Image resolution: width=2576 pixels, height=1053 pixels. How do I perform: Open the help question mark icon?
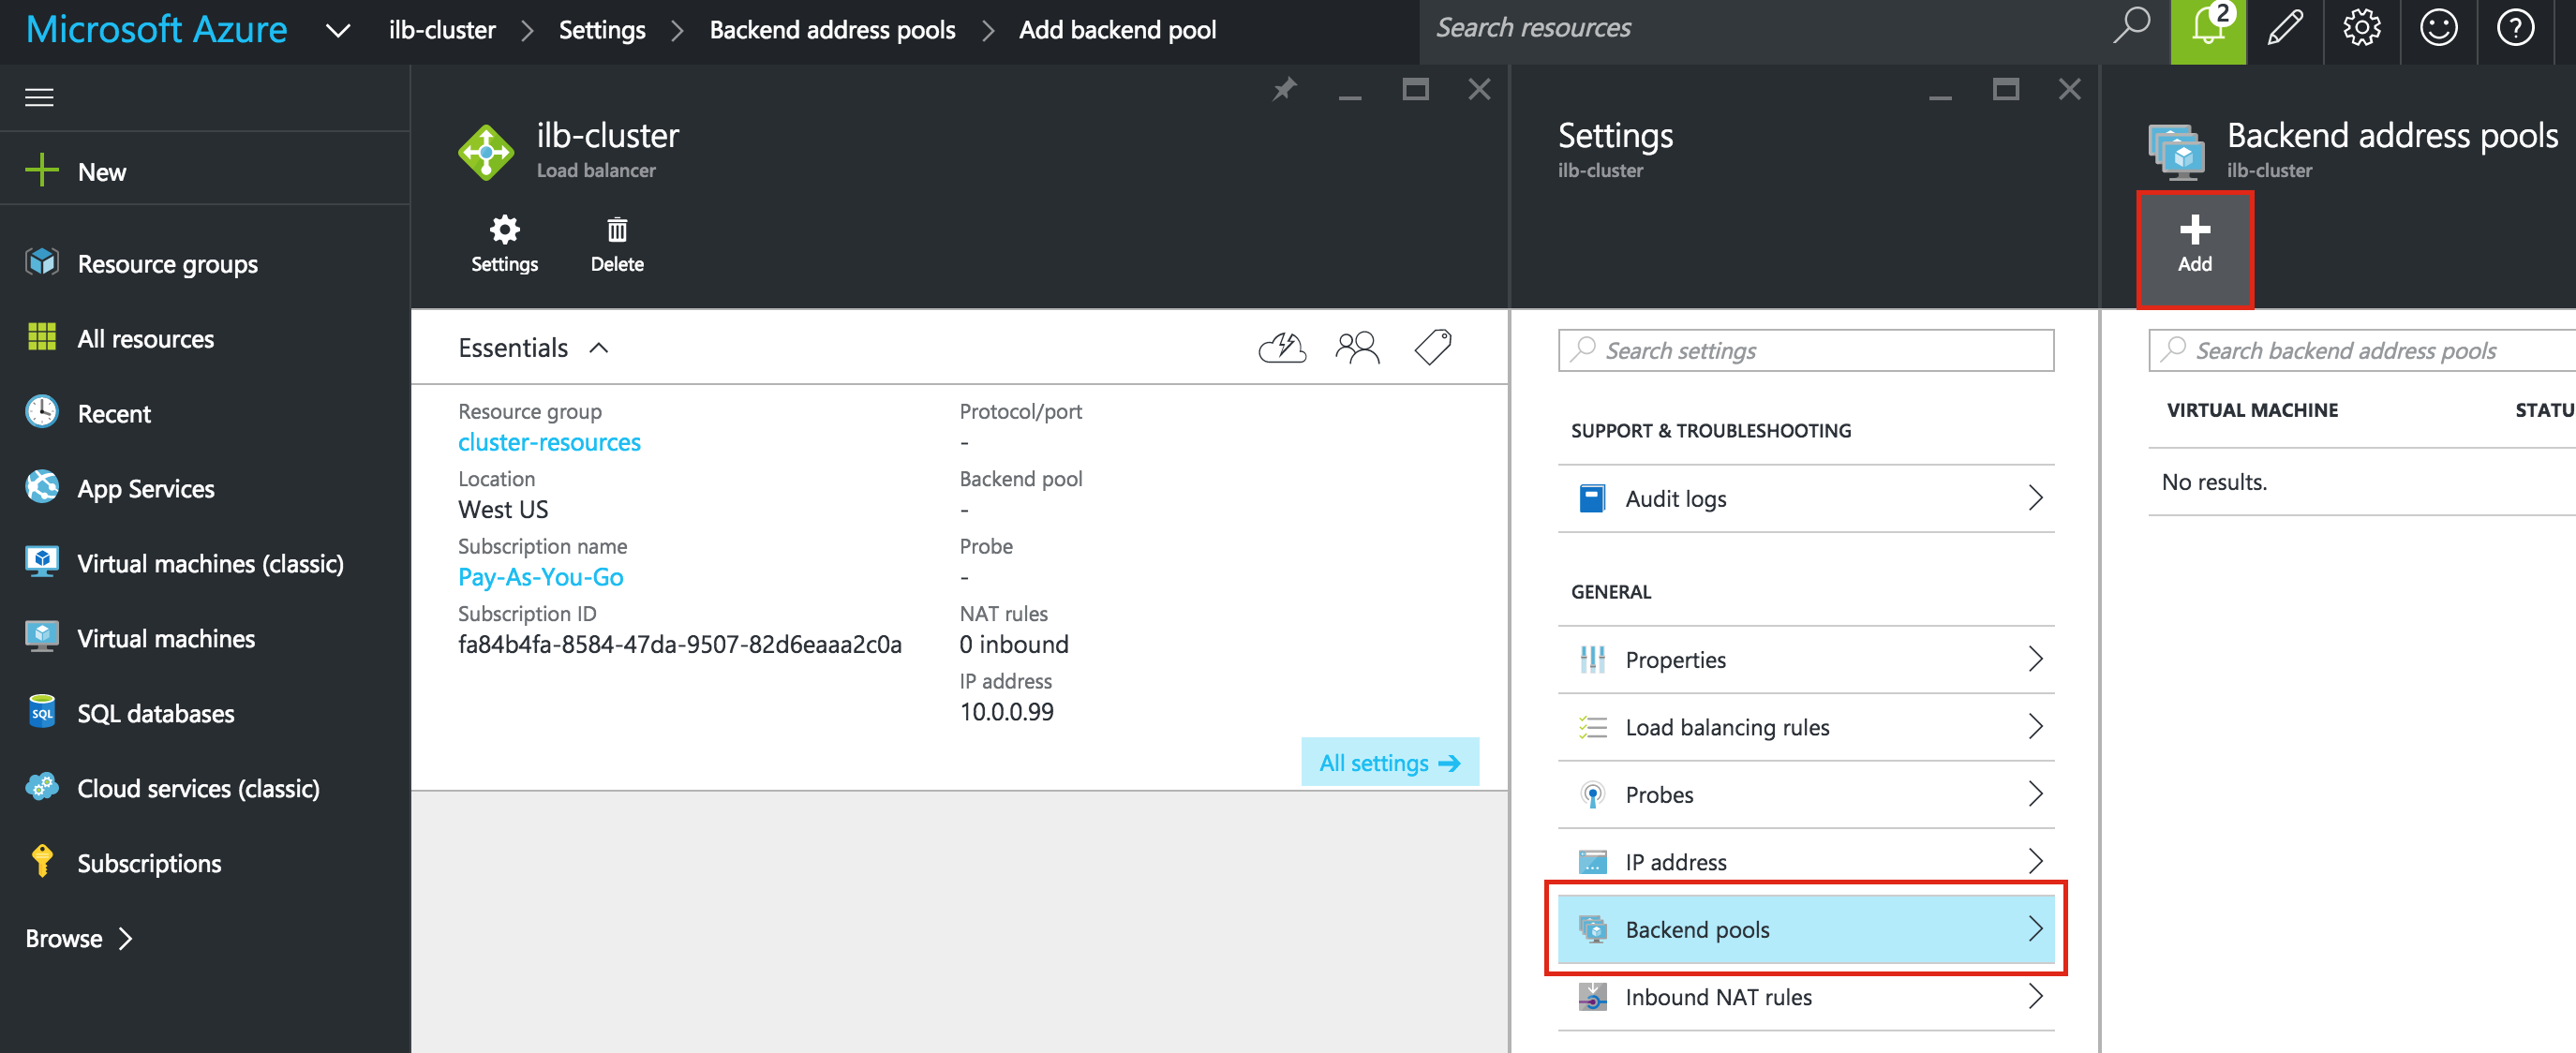(2515, 30)
